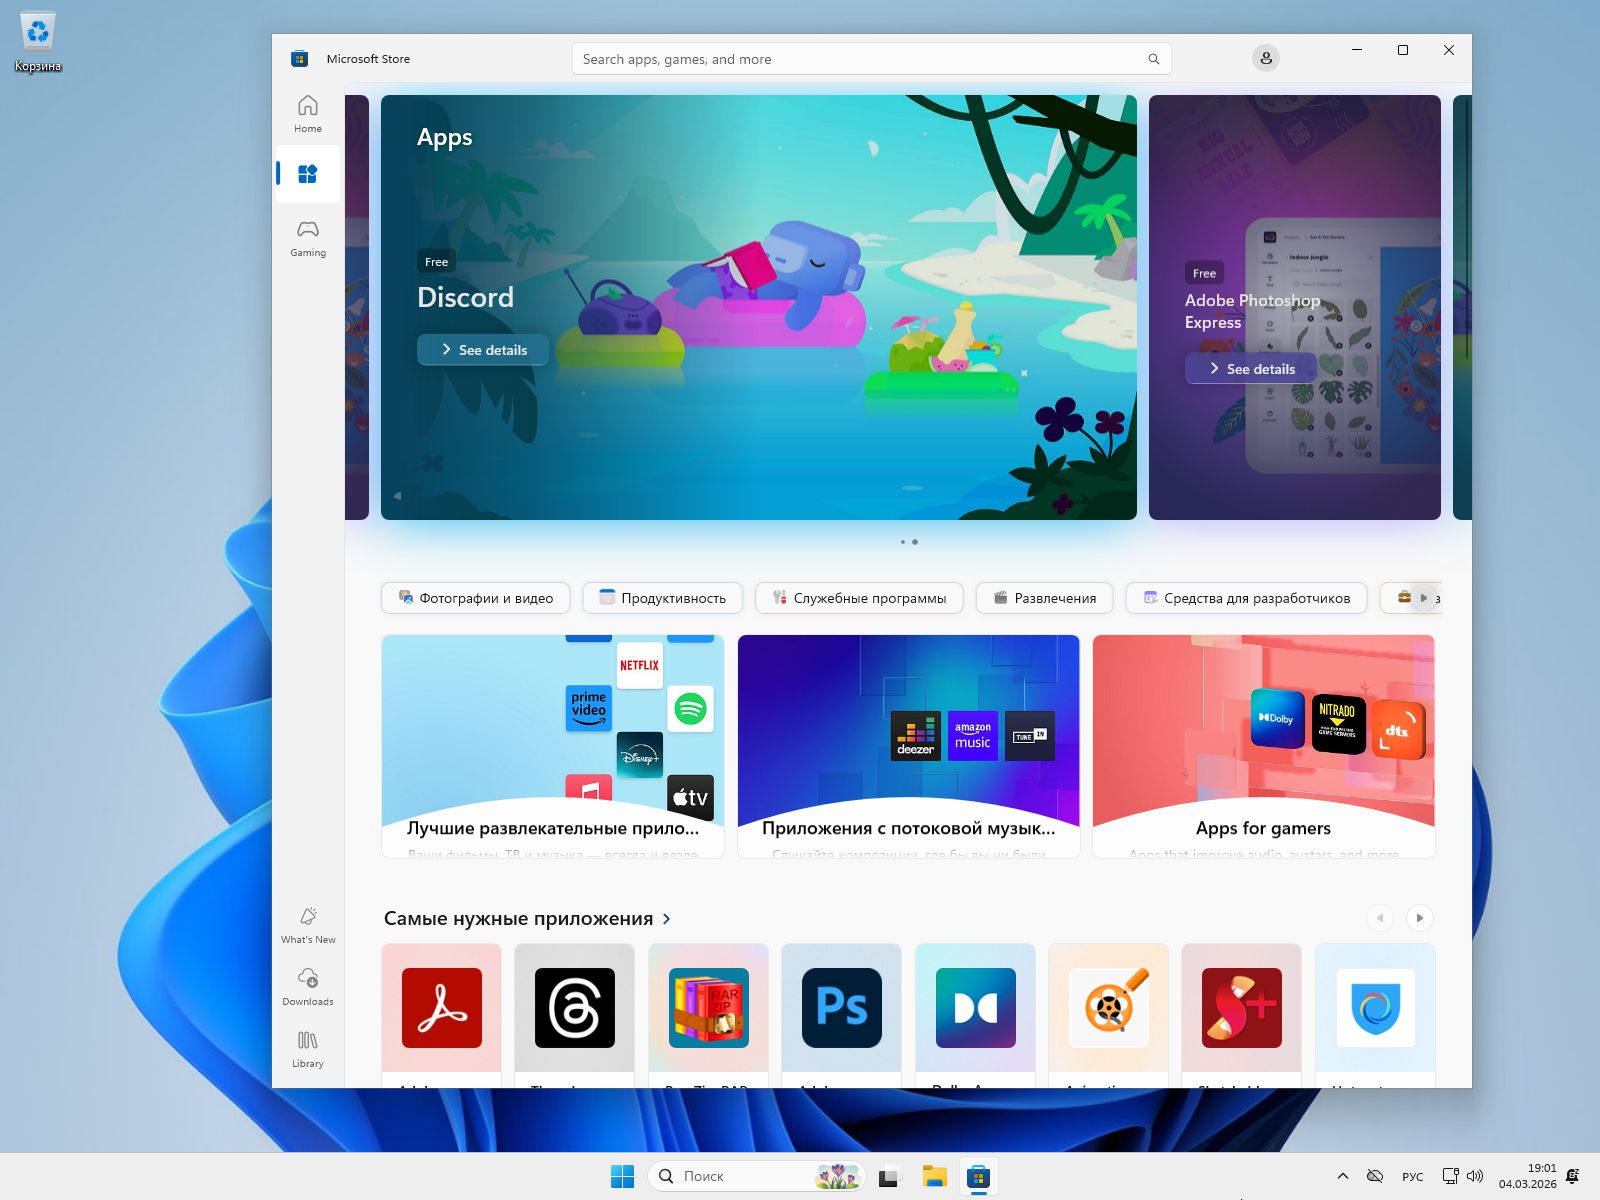Open the Dolby Access app tile

tap(975, 1007)
